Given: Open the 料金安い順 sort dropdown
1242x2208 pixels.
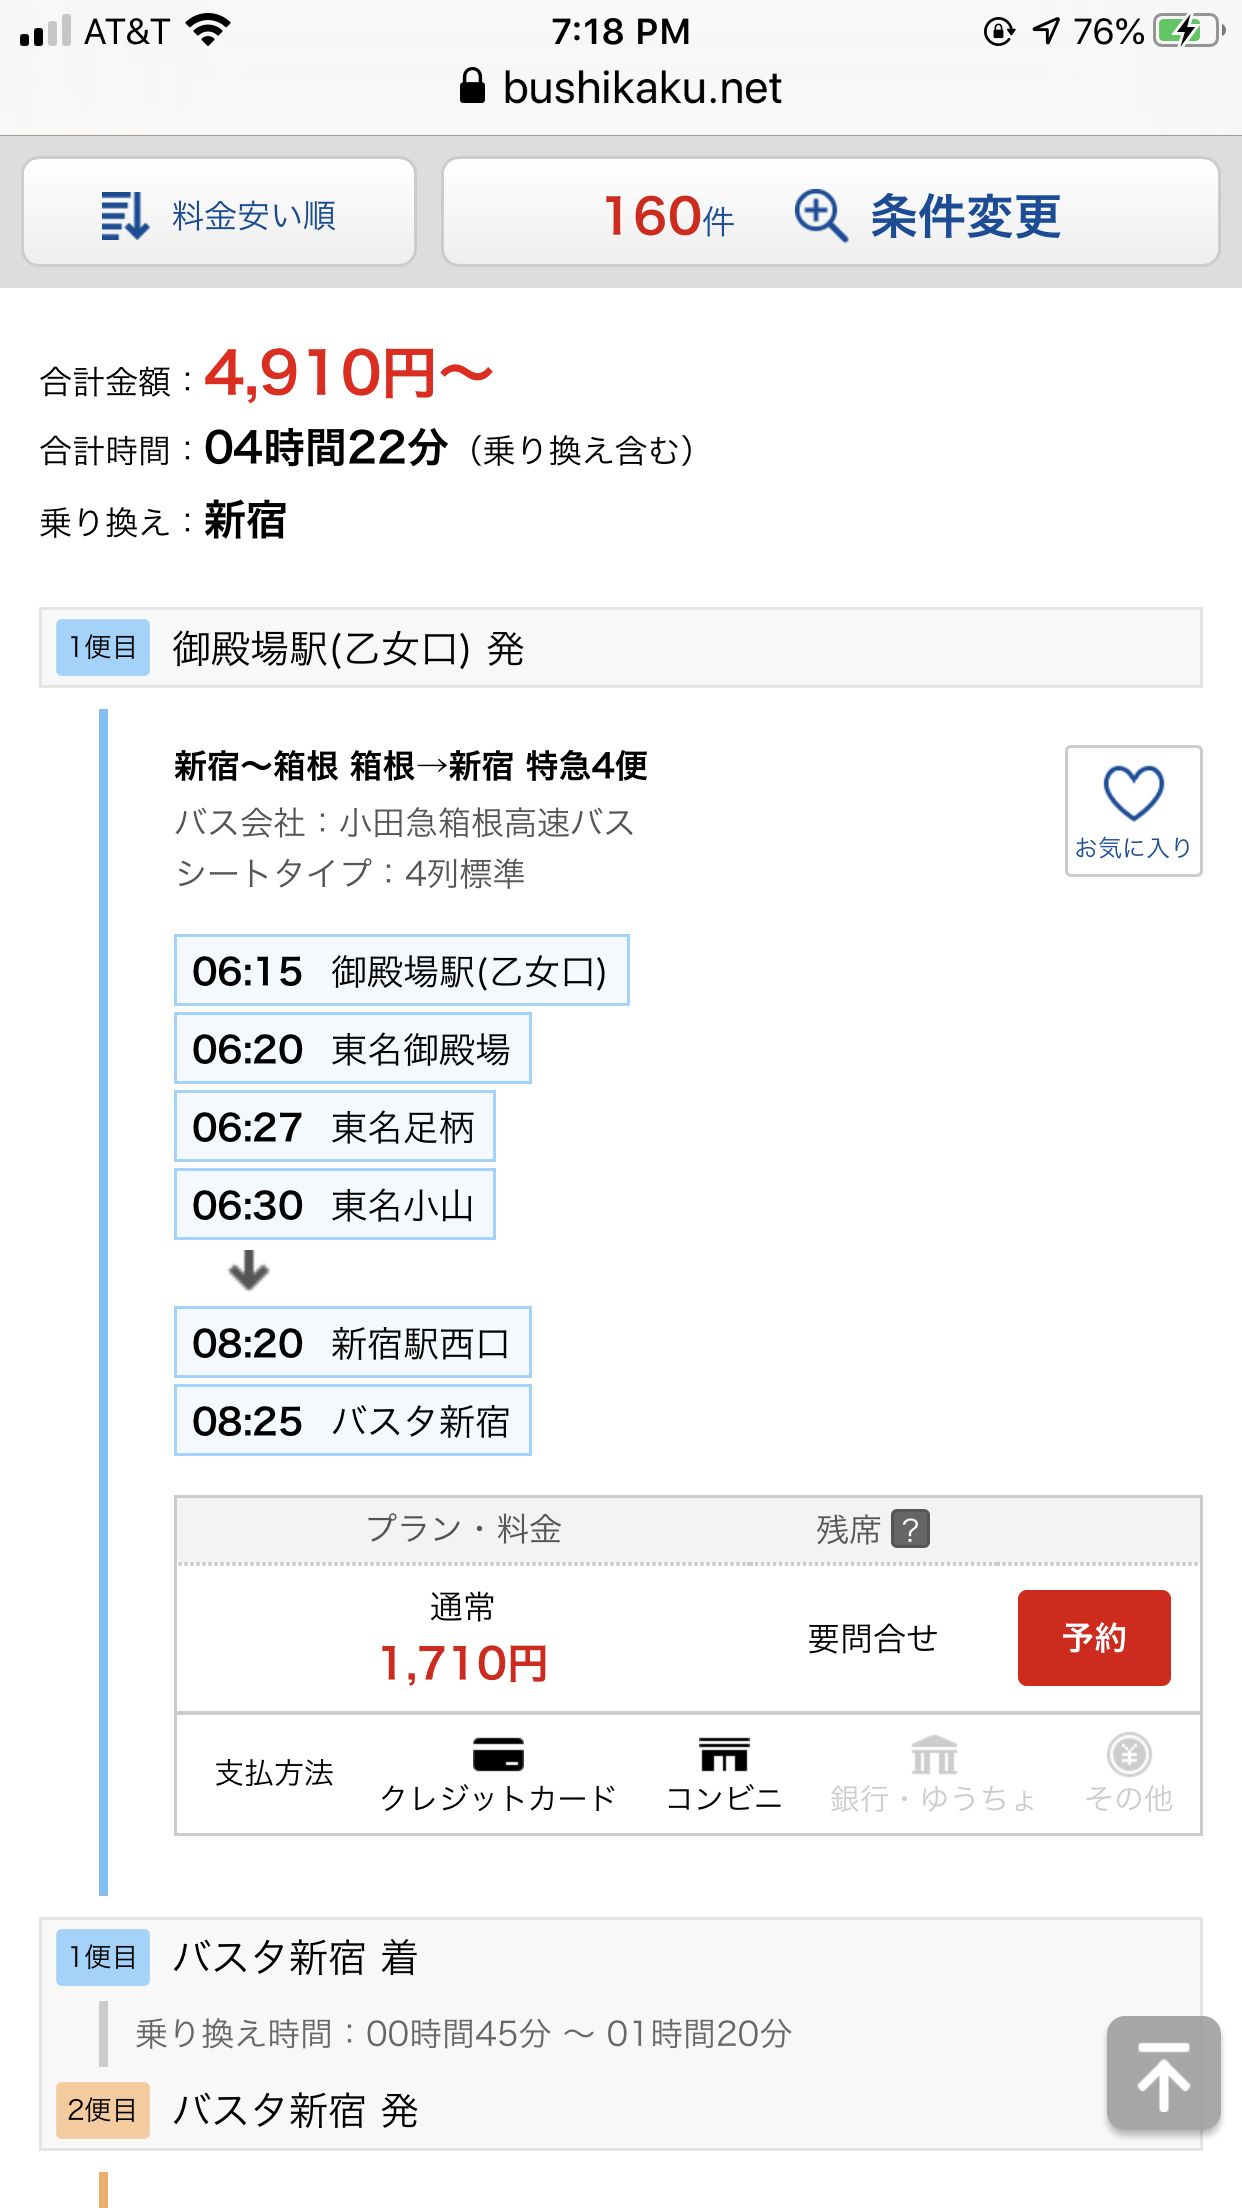Looking at the screenshot, I should pyautogui.click(x=253, y=215).
